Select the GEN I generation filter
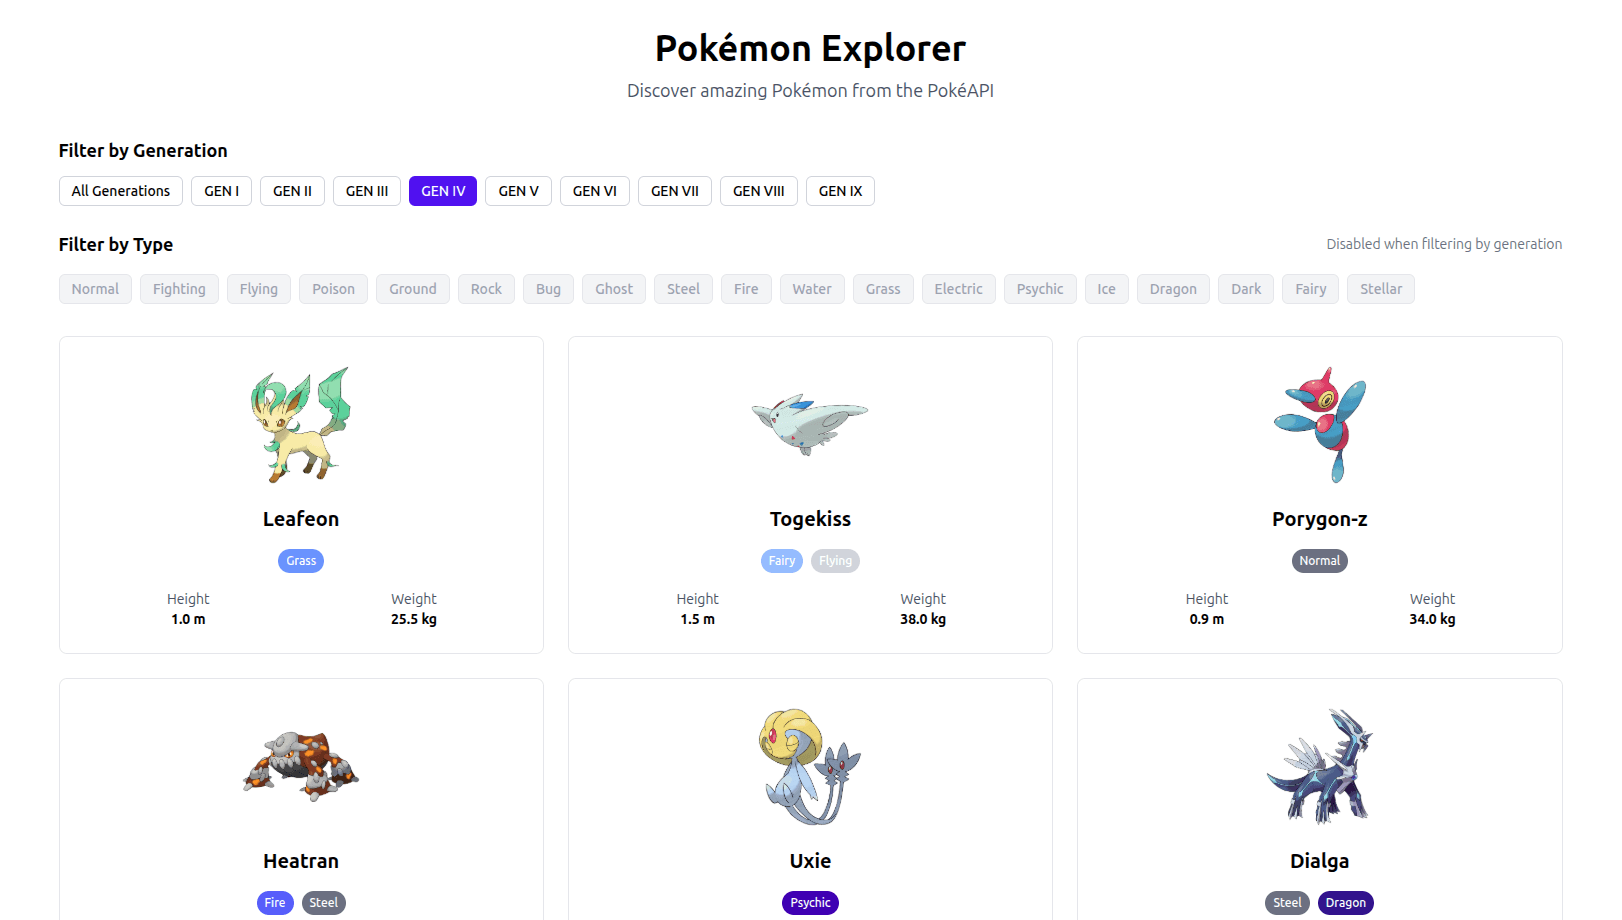Viewport: 1622px width, 920px height. (x=221, y=191)
